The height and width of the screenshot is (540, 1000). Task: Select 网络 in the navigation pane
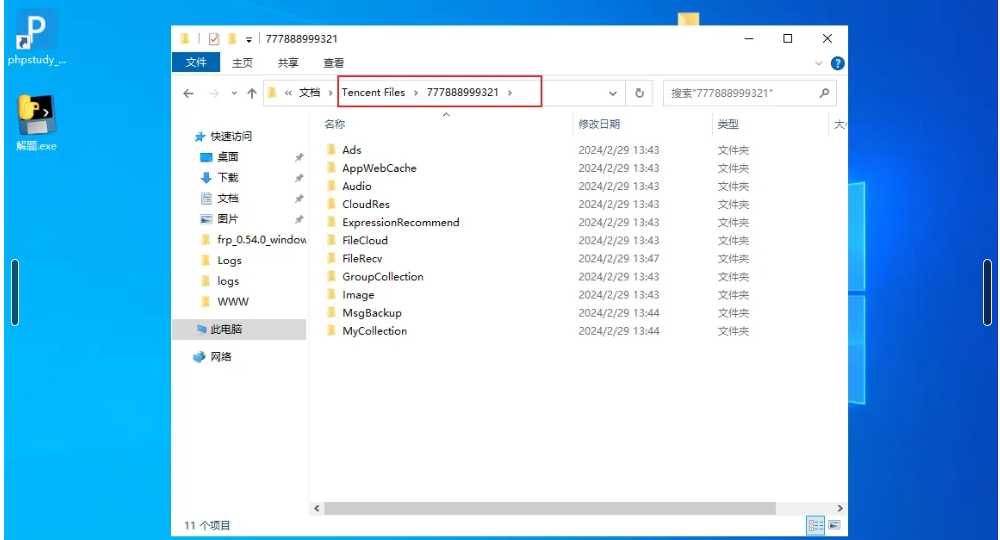click(x=221, y=356)
